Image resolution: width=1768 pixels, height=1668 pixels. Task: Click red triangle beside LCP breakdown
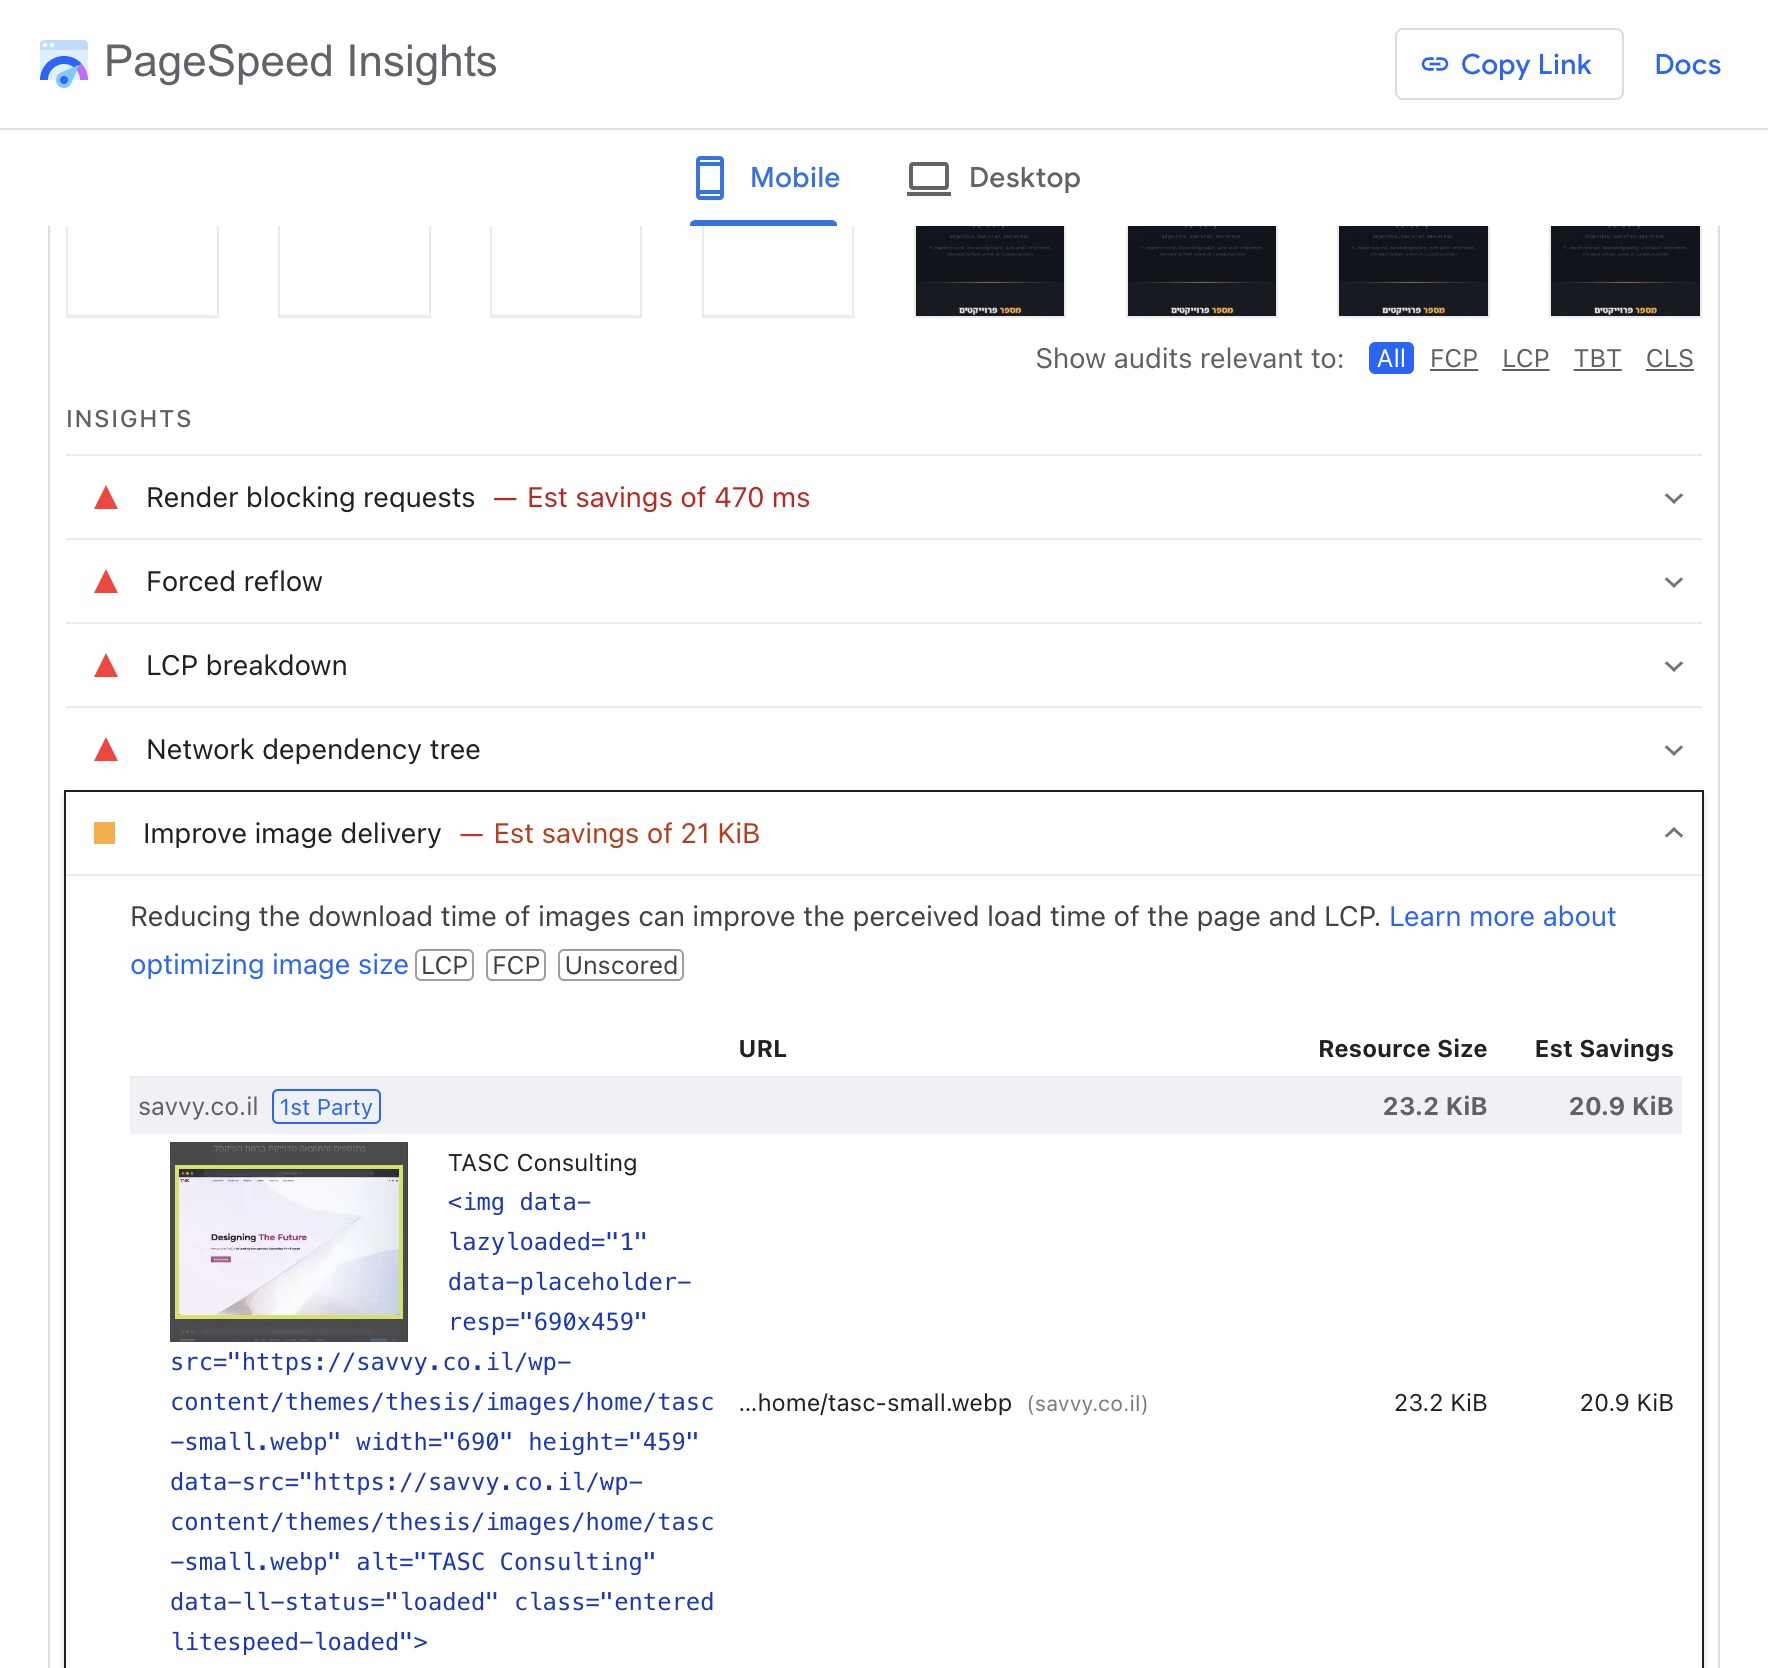point(106,666)
